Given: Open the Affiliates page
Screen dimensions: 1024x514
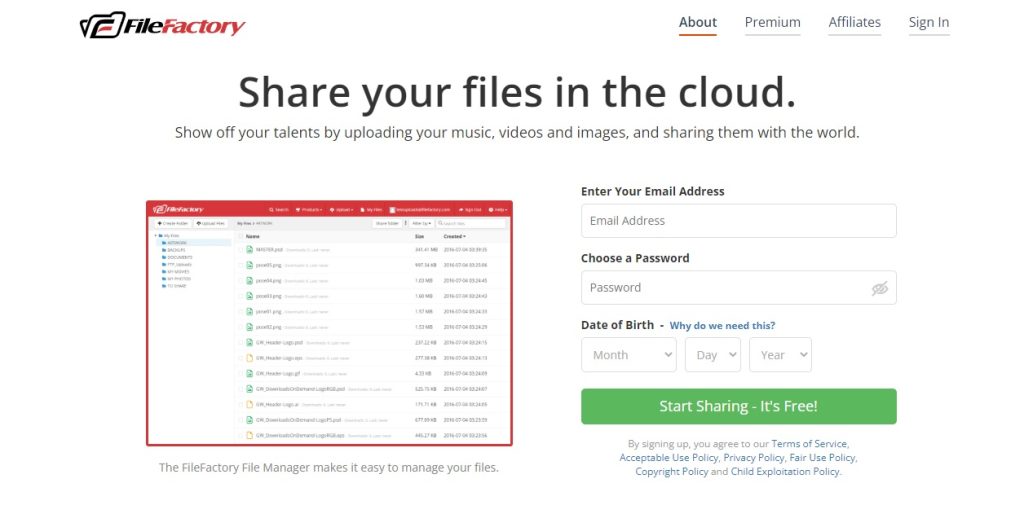Looking at the screenshot, I should [x=854, y=22].
